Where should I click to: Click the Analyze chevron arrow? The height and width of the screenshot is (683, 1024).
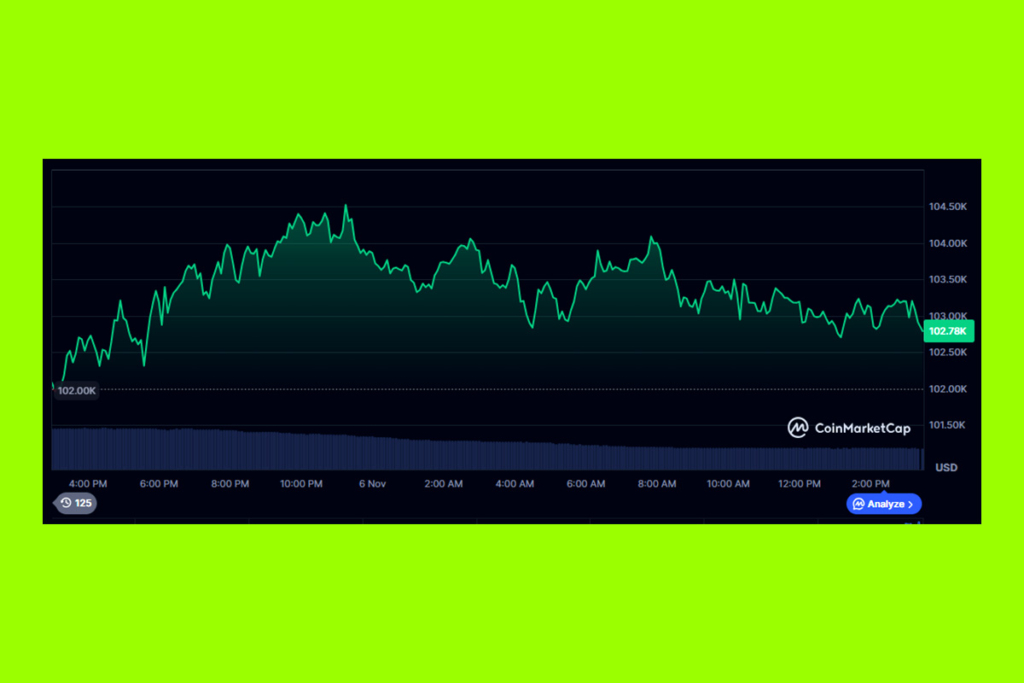pyautogui.click(x=910, y=504)
